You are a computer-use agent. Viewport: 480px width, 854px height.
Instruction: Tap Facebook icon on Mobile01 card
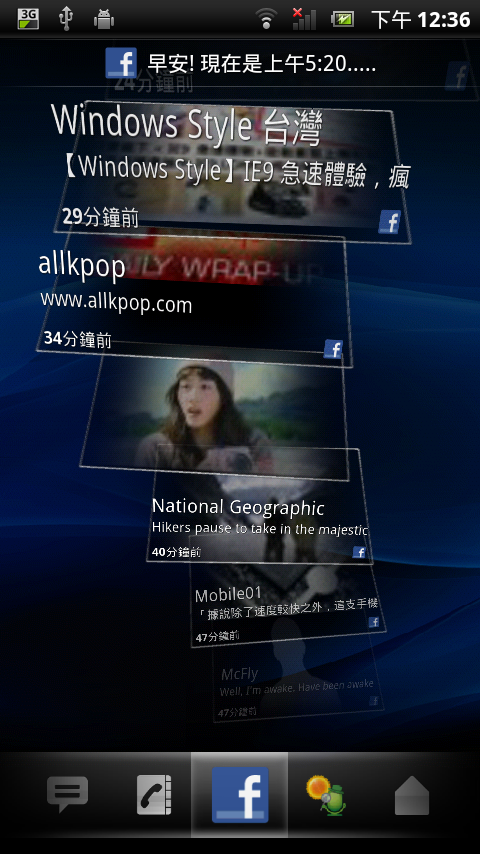(374, 622)
